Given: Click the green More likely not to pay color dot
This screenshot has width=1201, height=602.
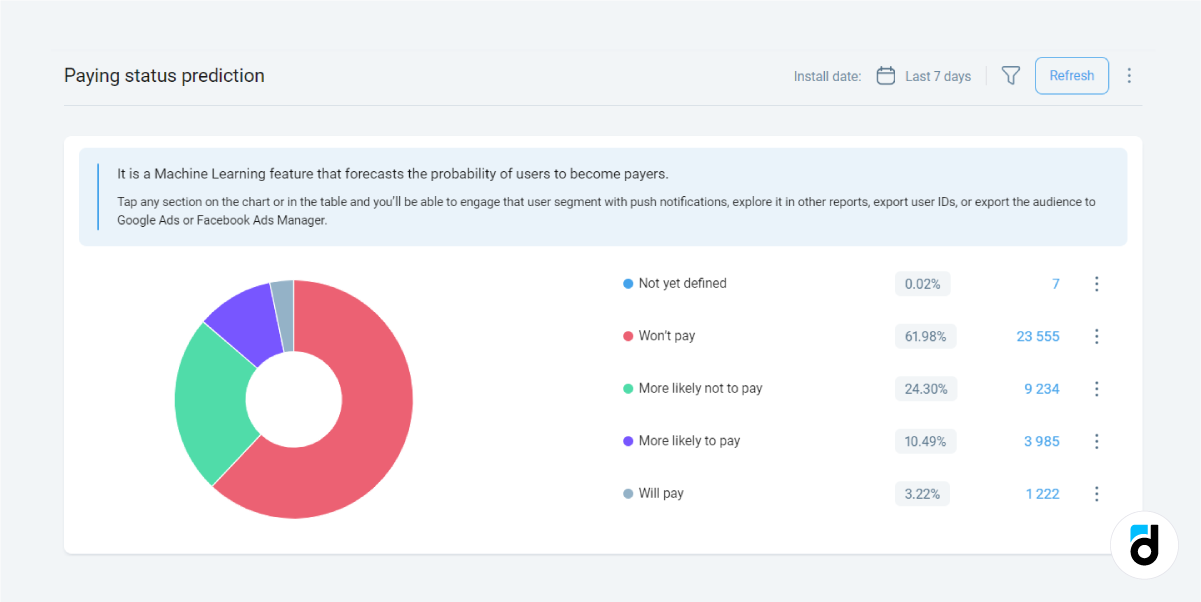Looking at the screenshot, I should click(x=626, y=388).
